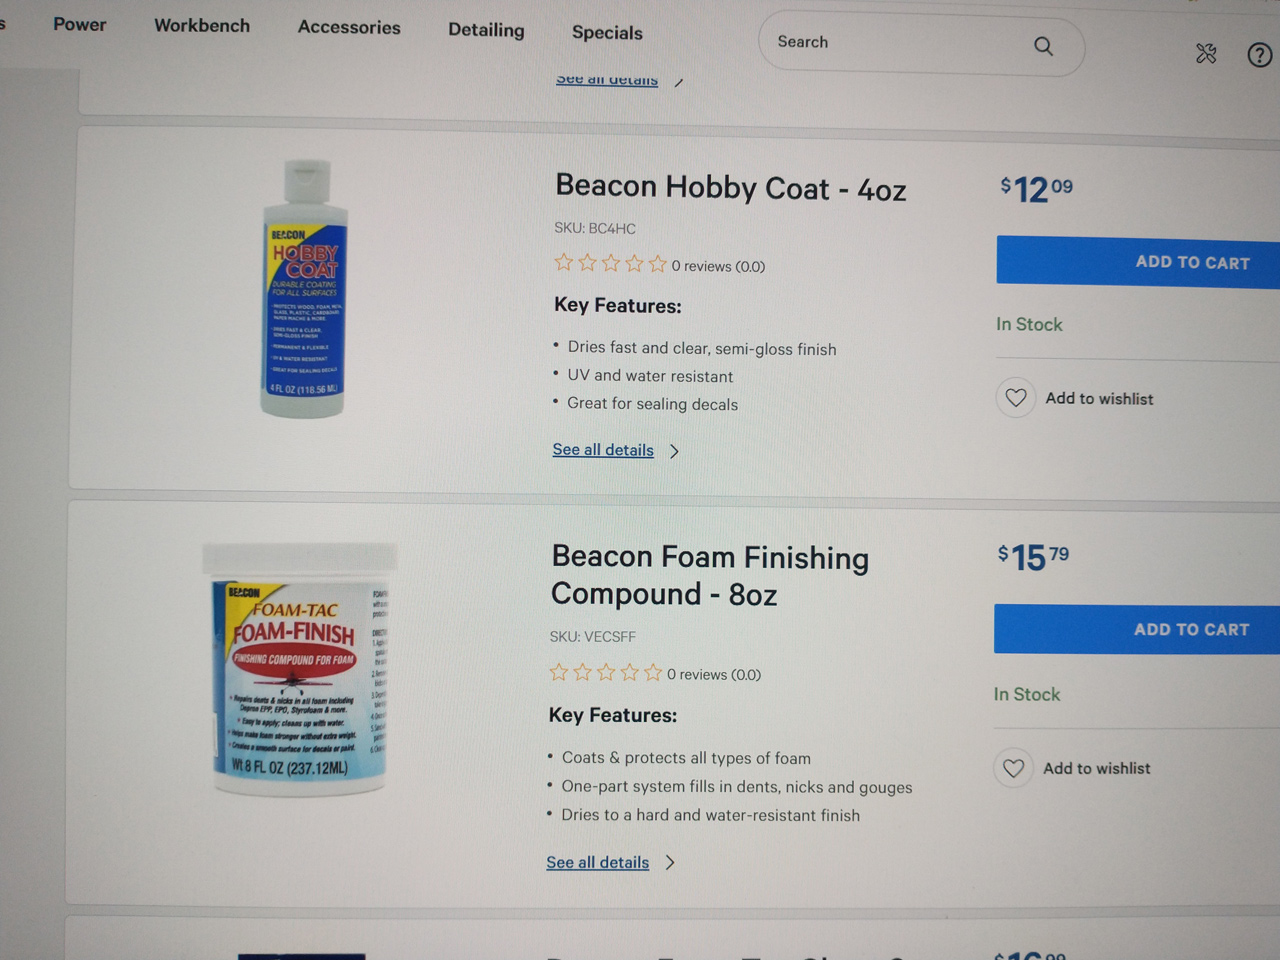Click Hobby Coat star rating
This screenshot has width=1280, height=960.
[610, 264]
